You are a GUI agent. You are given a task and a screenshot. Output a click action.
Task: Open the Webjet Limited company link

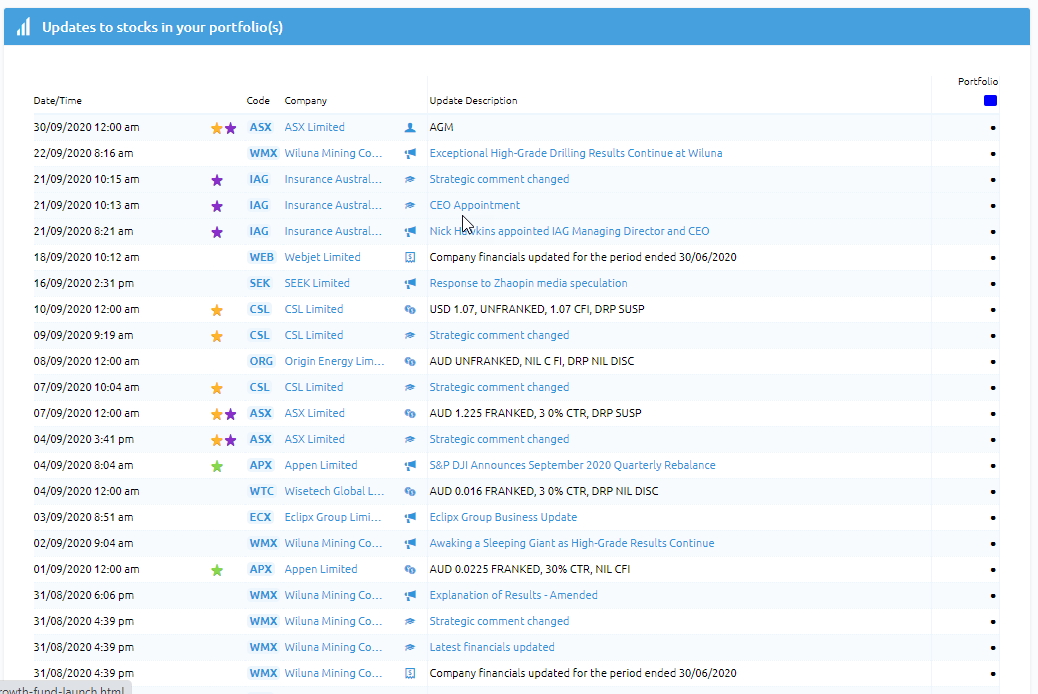322,257
